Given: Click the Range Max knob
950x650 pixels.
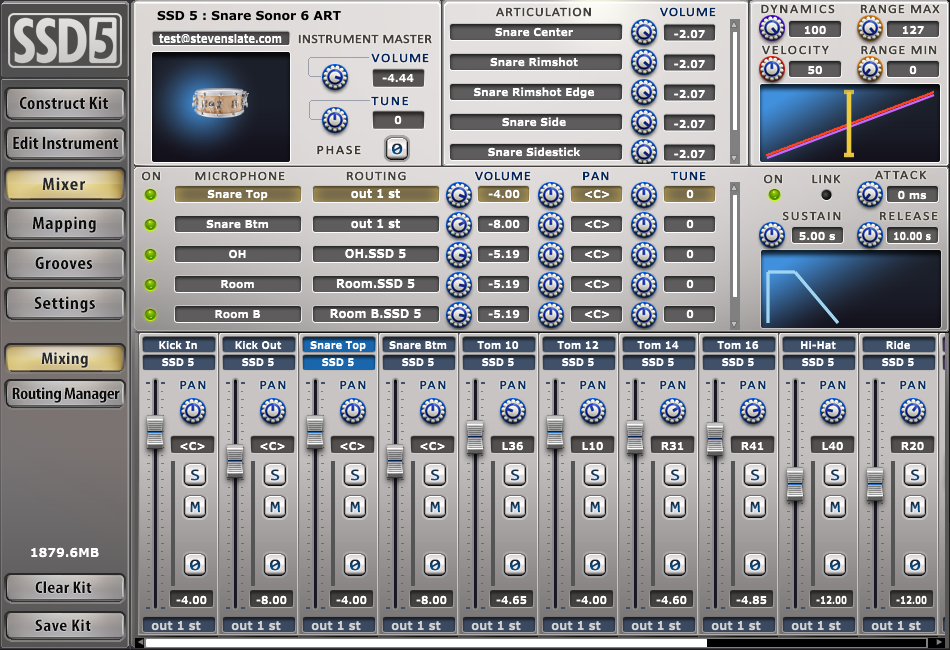Looking at the screenshot, I should click(869, 28).
